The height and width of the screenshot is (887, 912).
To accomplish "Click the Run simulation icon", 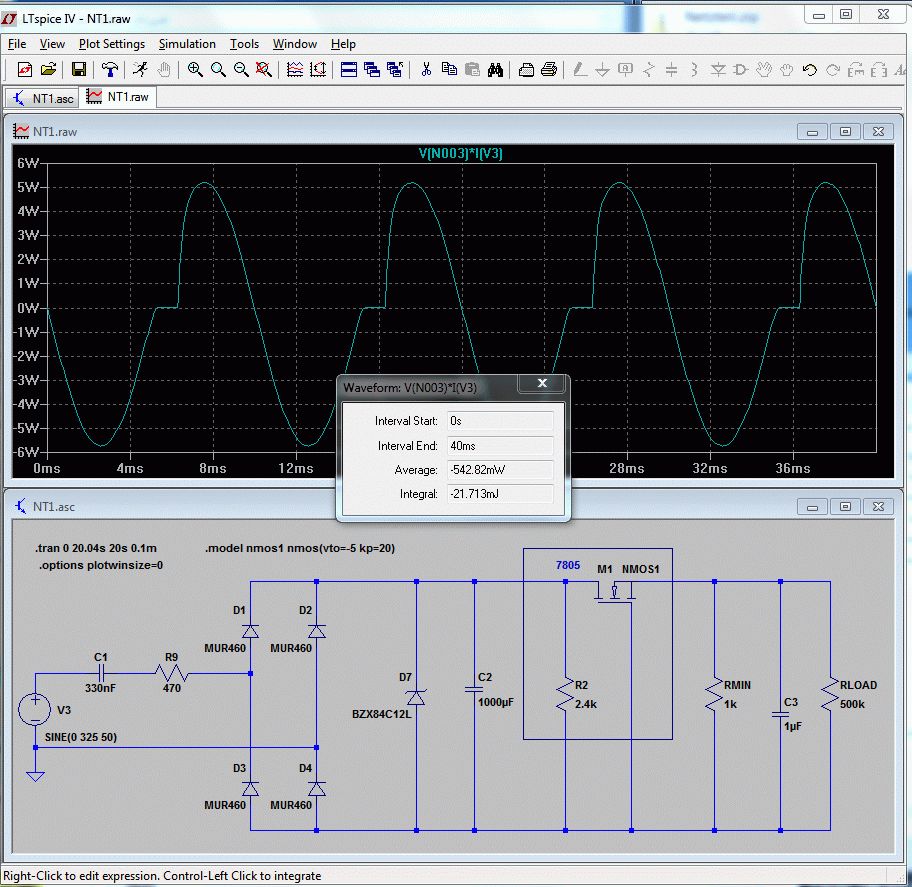I will coord(141,70).
